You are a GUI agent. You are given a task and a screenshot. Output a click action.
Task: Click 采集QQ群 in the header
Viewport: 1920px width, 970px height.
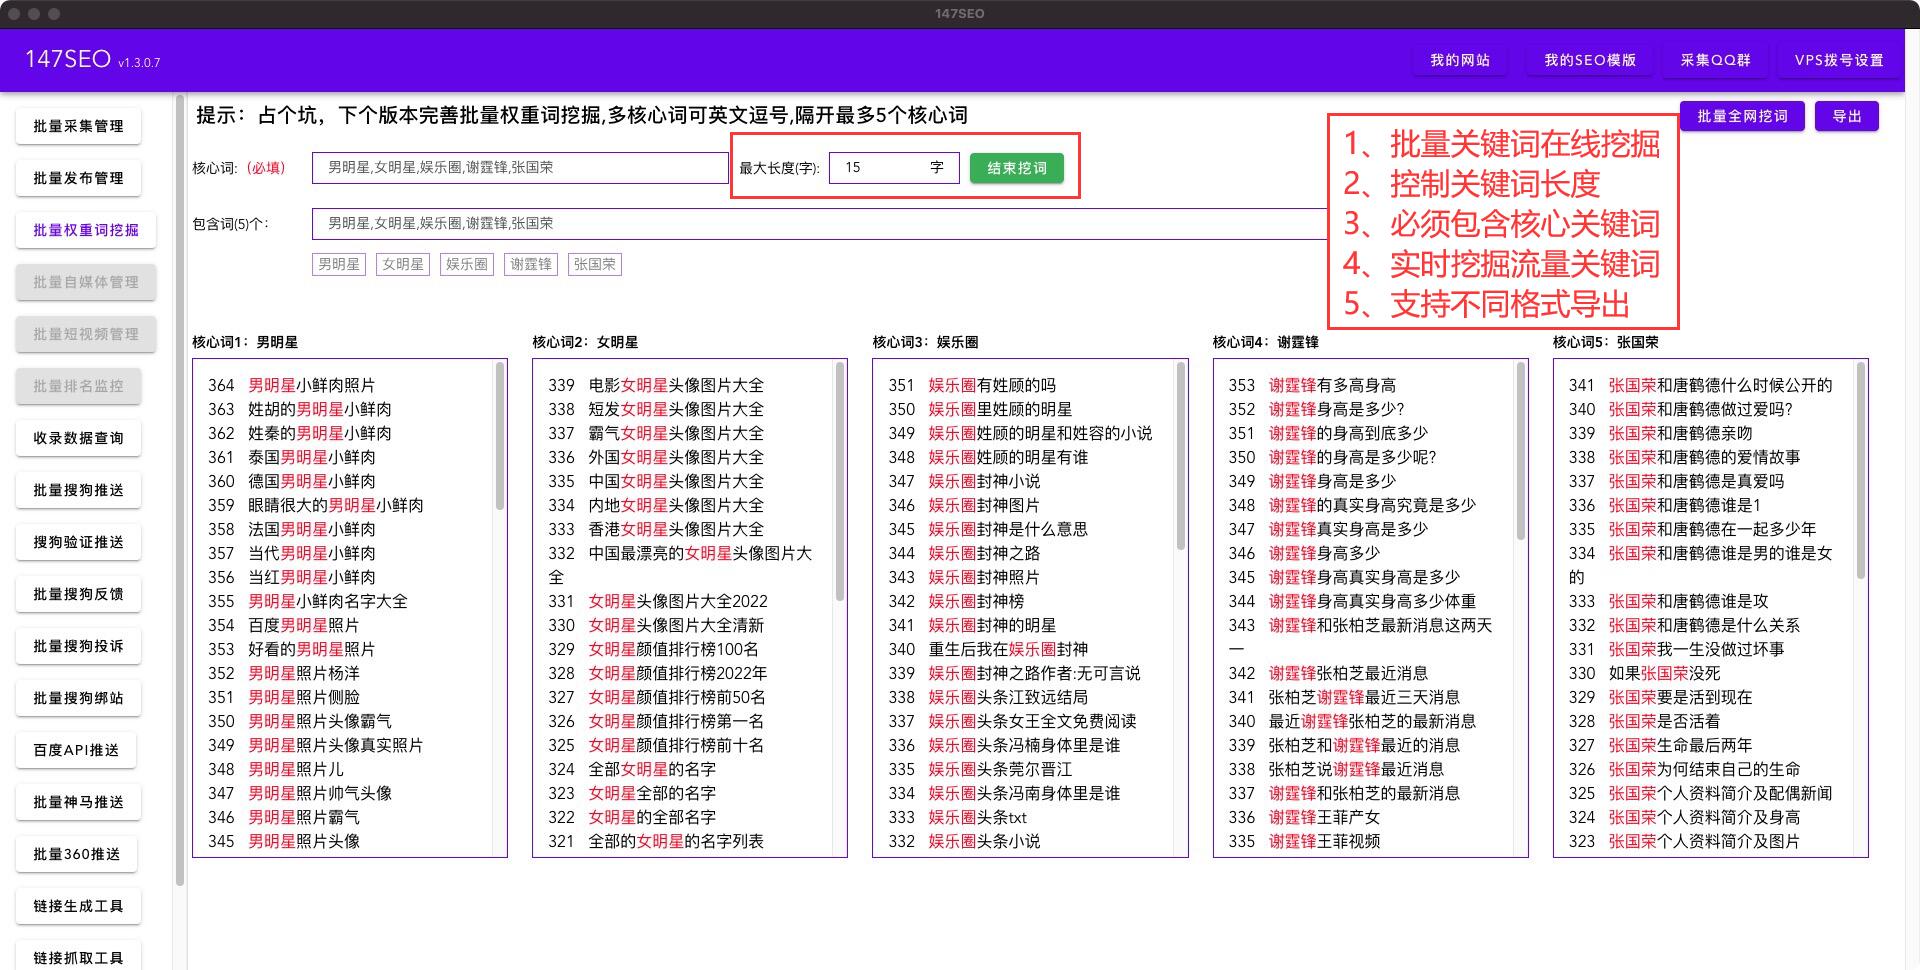click(1714, 60)
